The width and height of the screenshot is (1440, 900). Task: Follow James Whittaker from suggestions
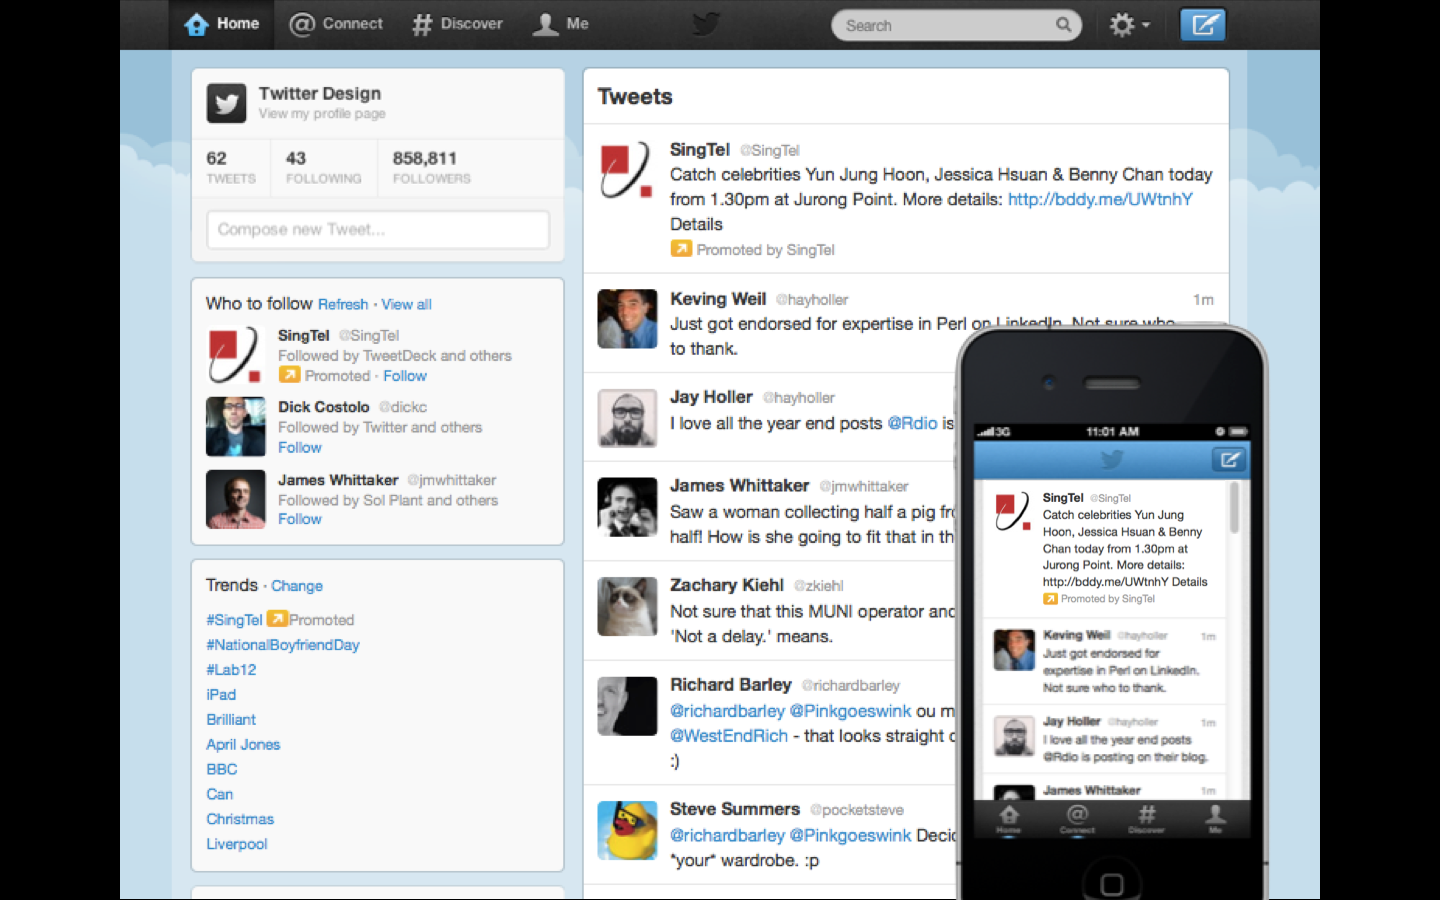(x=300, y=520)
